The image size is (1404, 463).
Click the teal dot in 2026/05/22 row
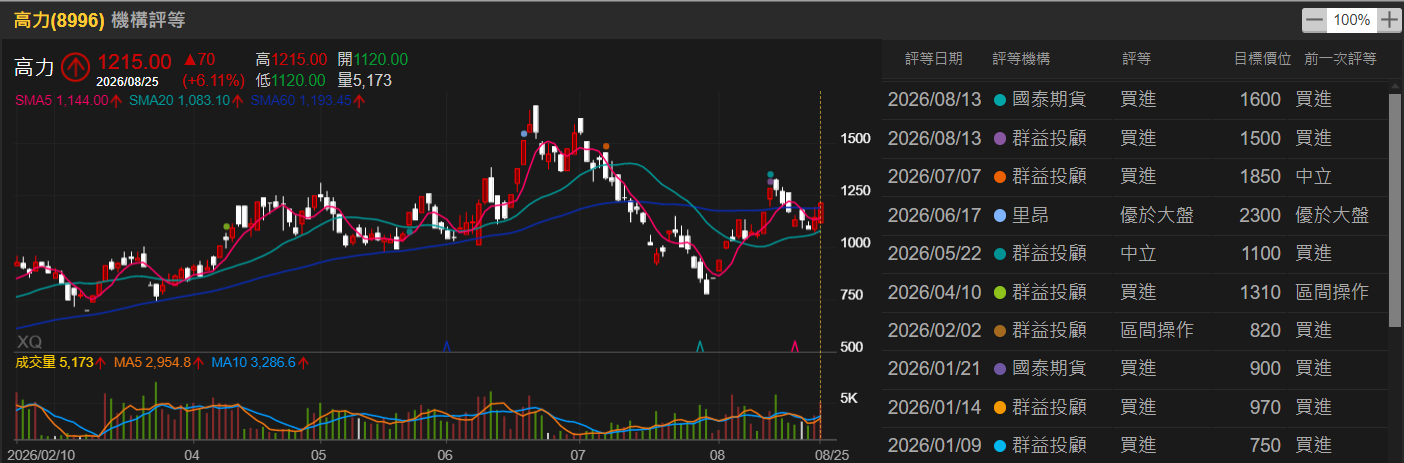pyautogui.click(x=1000, y=254)
